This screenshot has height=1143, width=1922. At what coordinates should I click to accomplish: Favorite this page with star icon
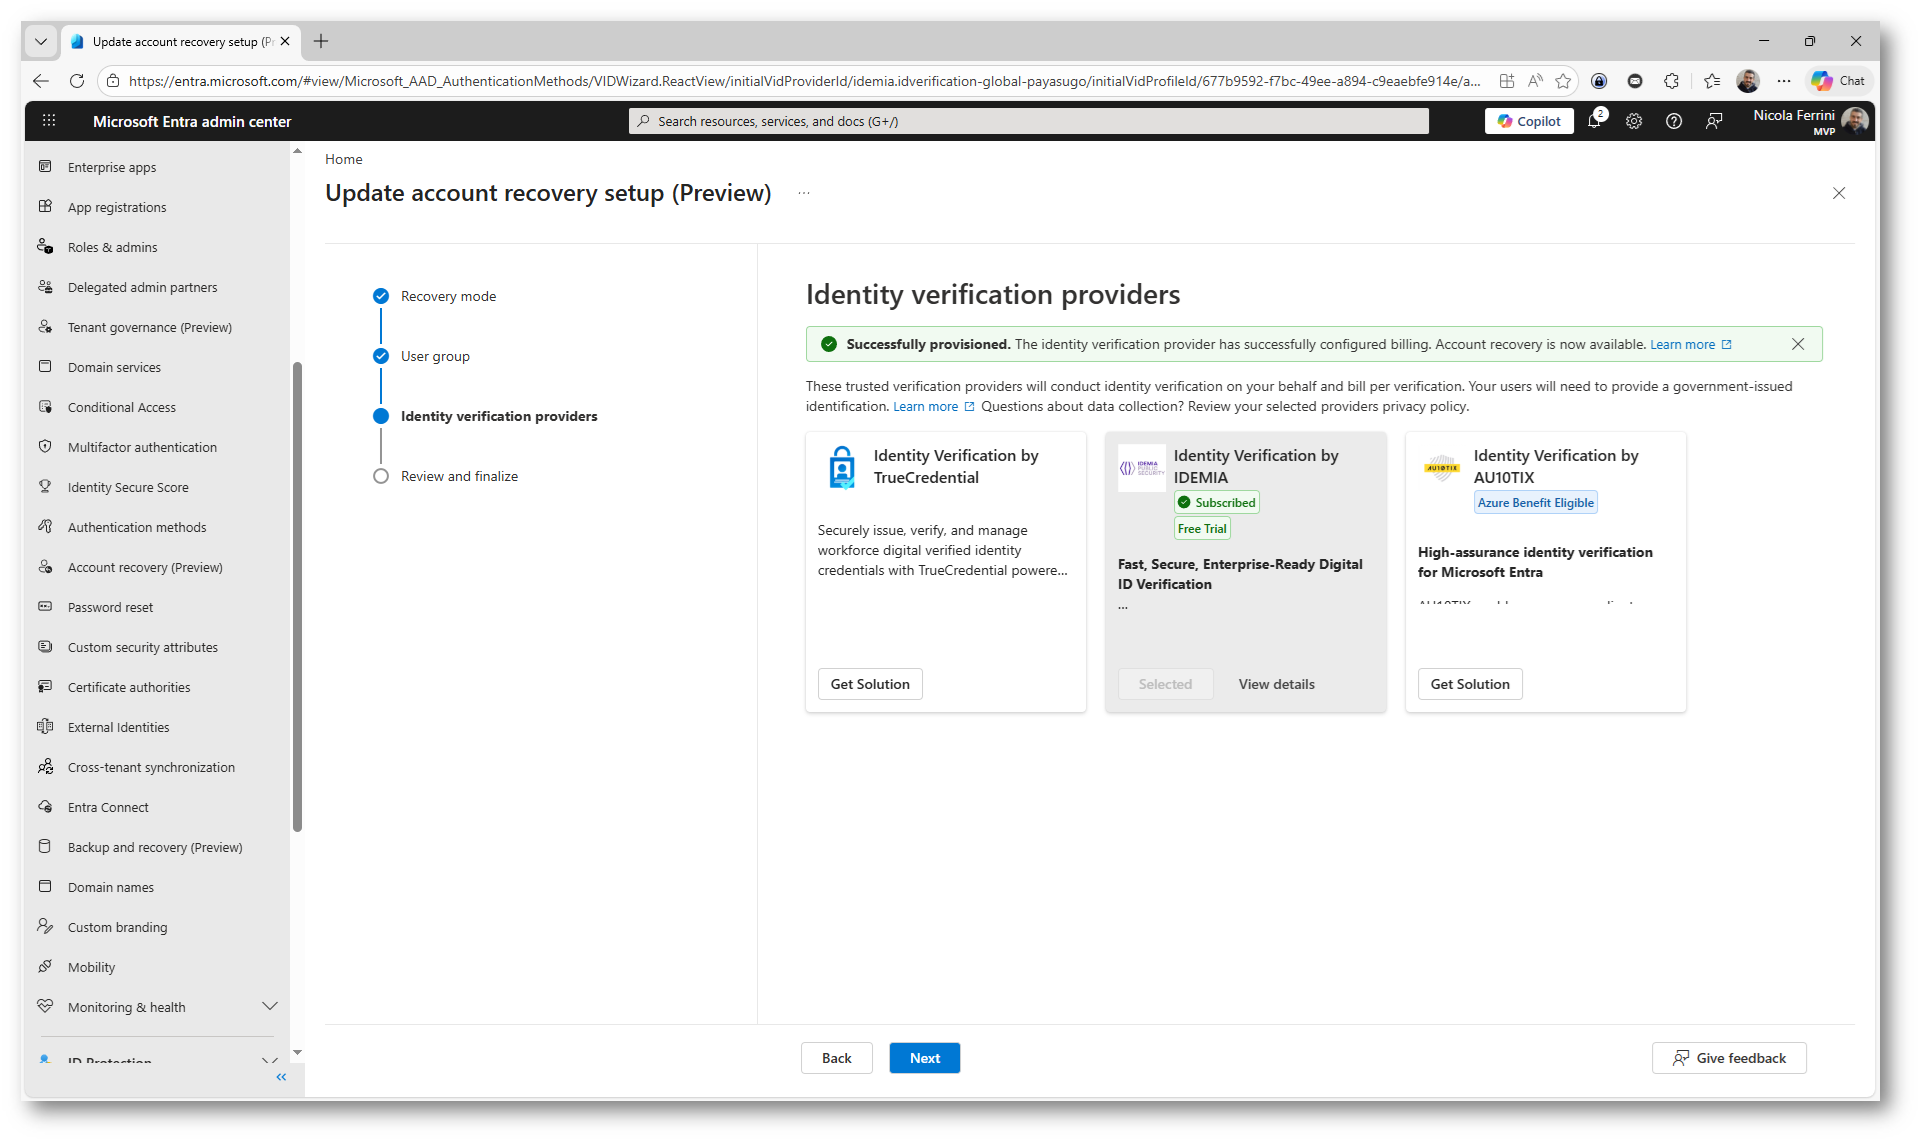point(1563,81)
